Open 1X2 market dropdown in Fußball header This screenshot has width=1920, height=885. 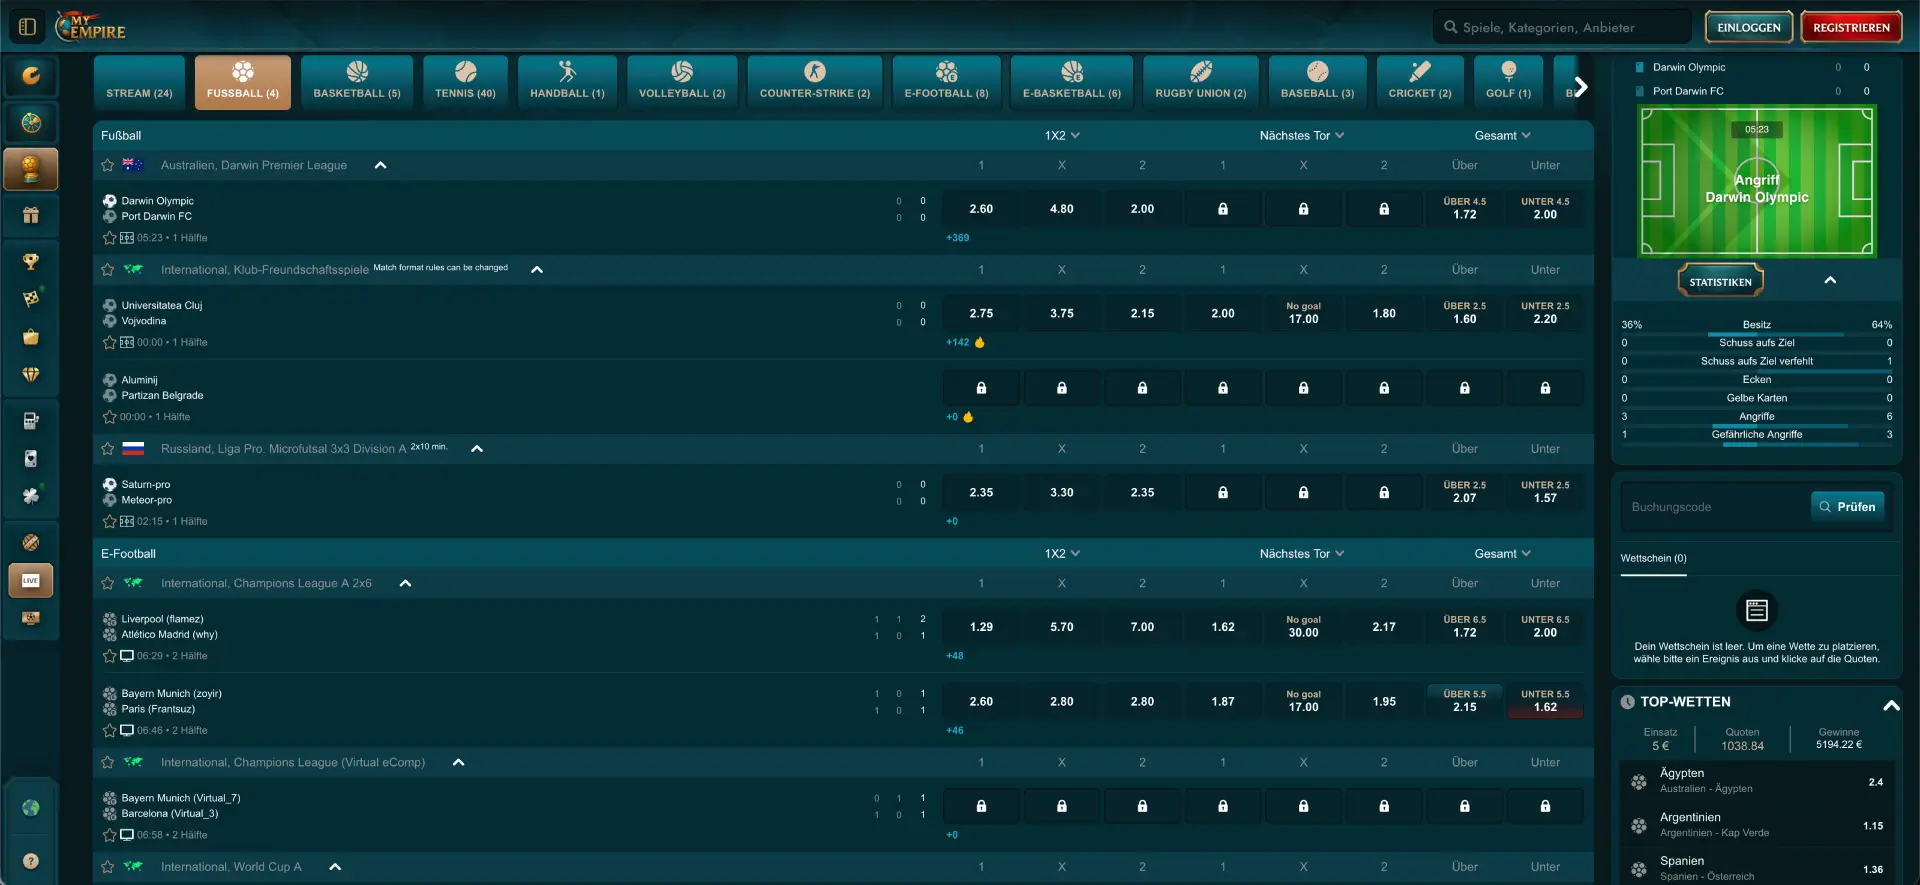click(1062, 135)
